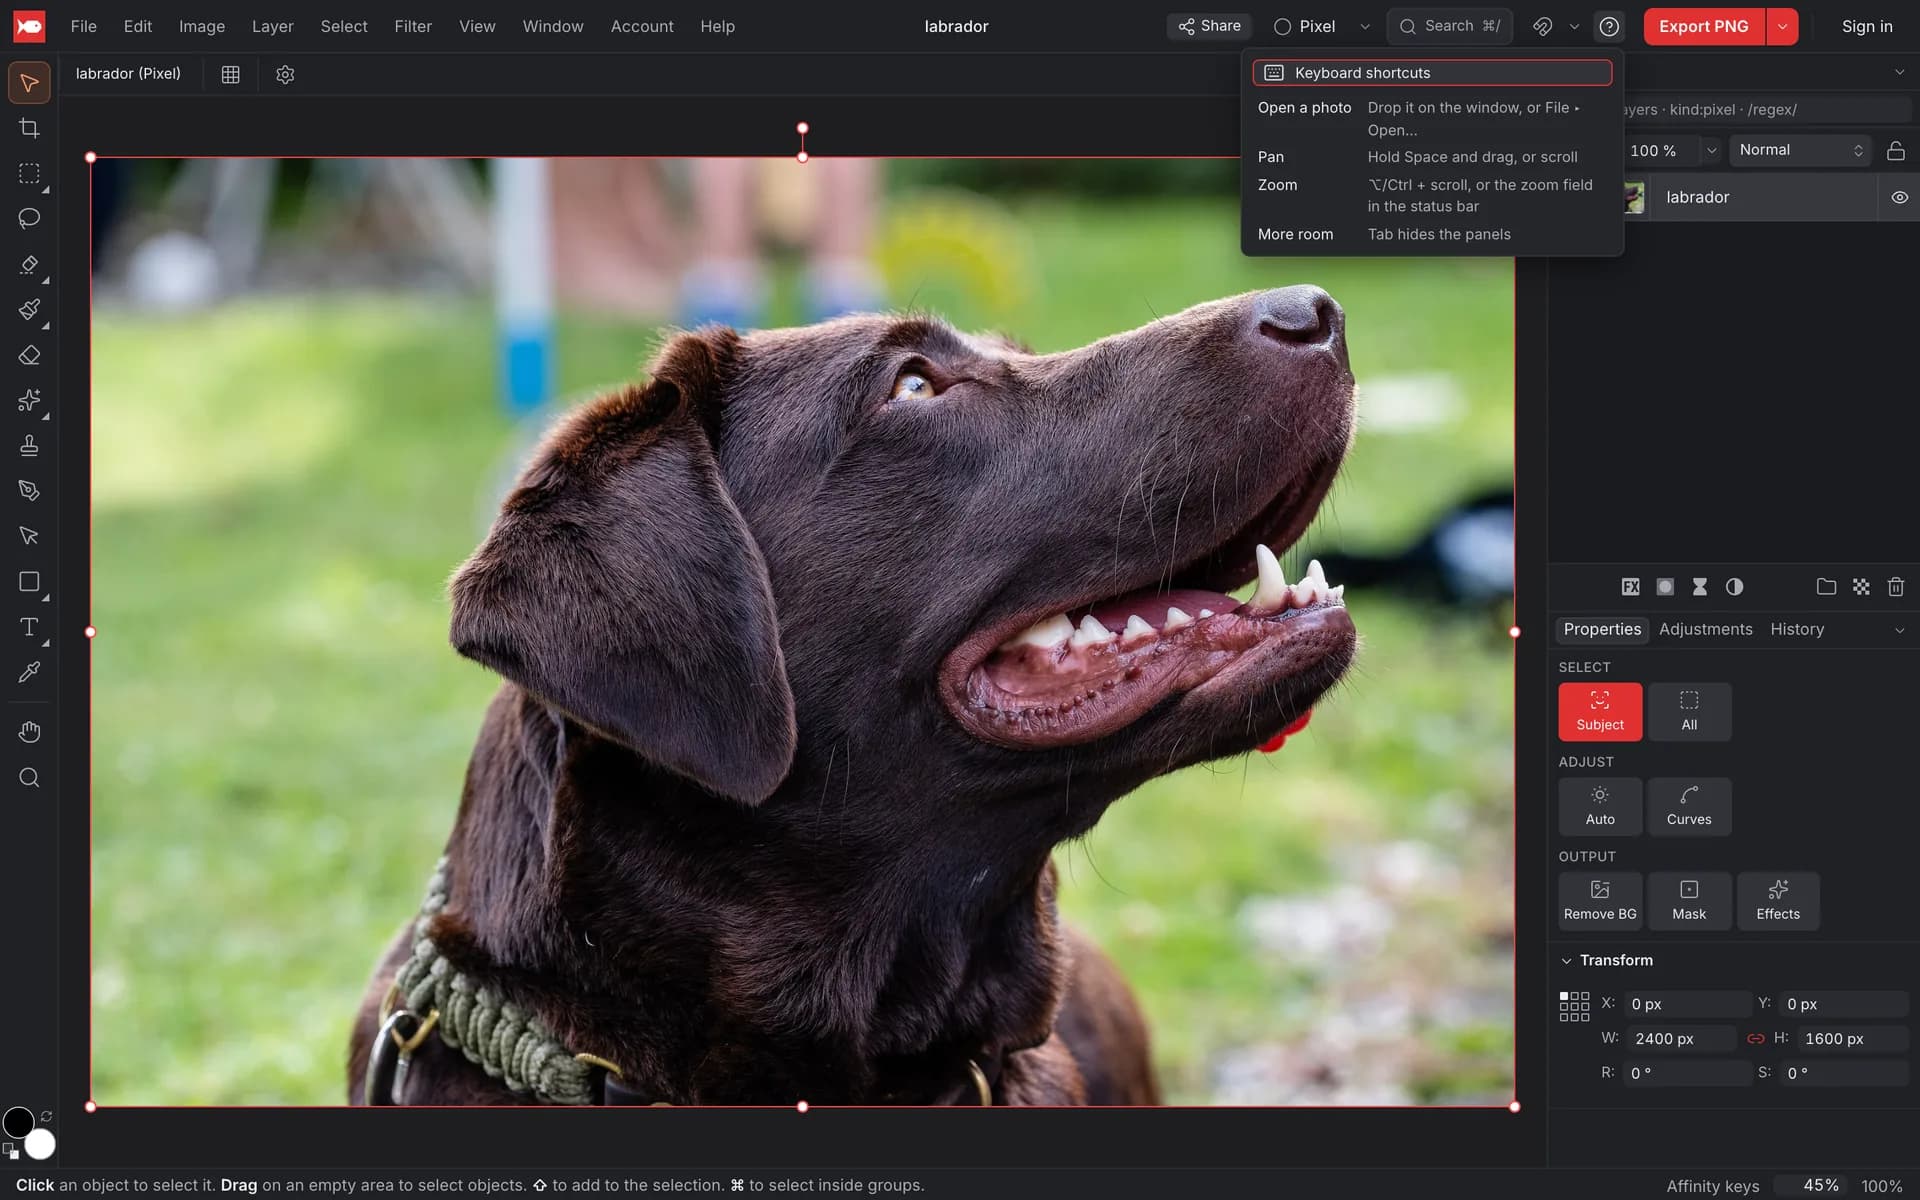
Task: Select the Eraser tool
Action: tap(29, 355)
